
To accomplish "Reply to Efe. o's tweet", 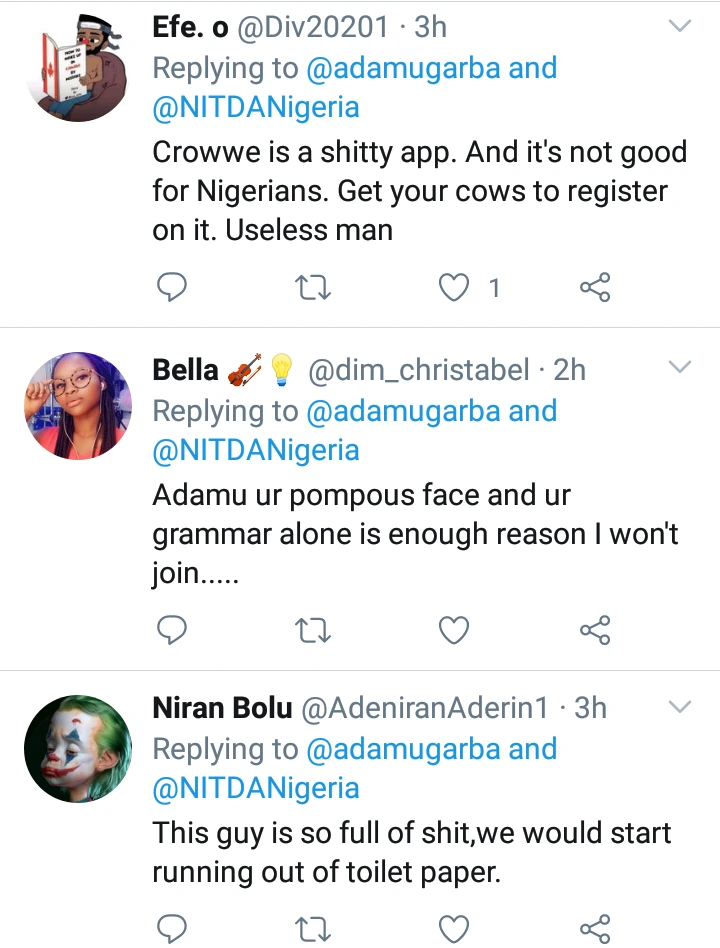I will point(173,289).
